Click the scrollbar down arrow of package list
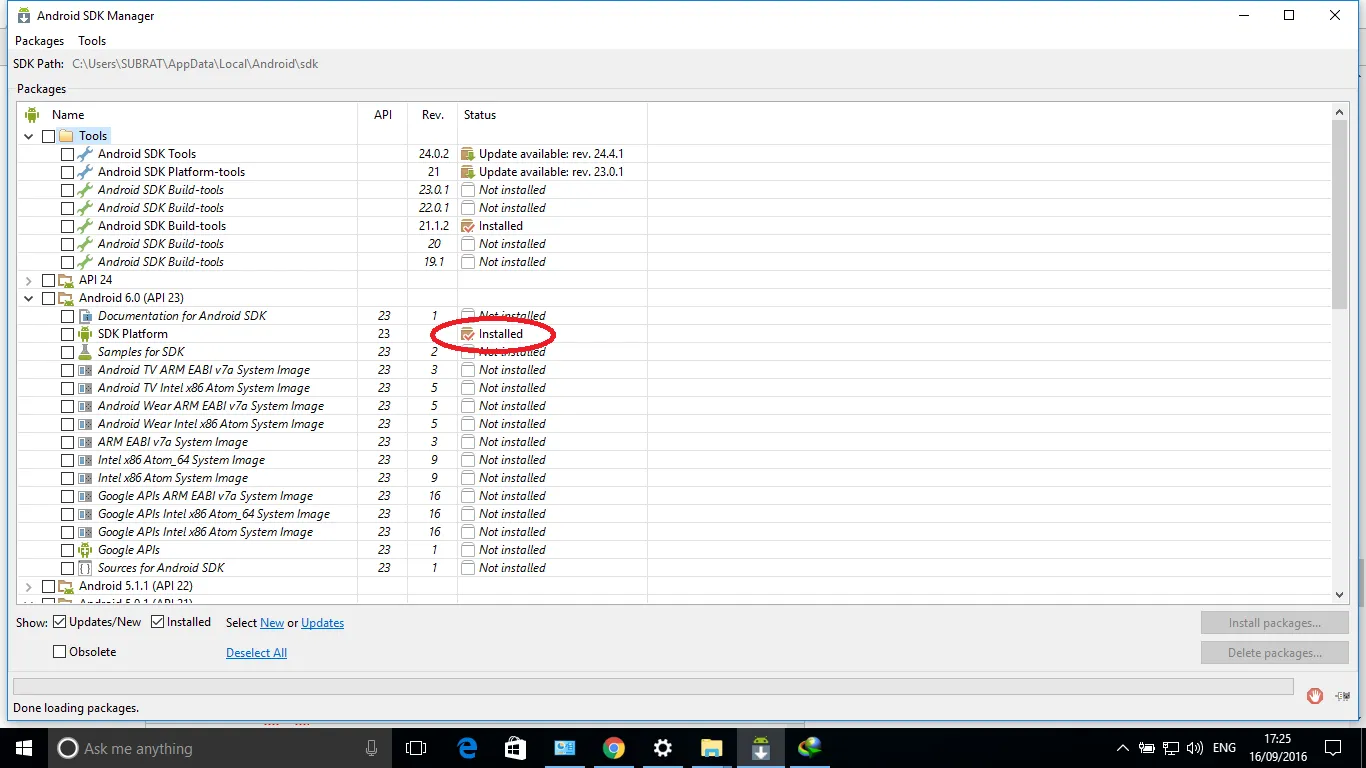 [x=1341, y=594]
